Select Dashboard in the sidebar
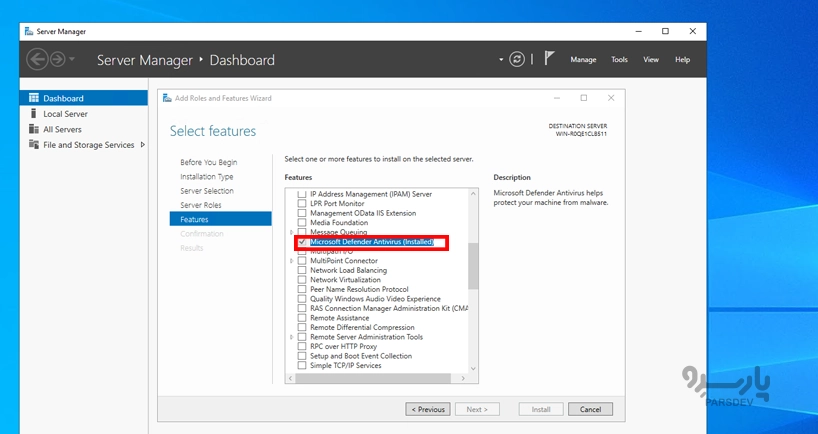The image size is (818, 434). pyautogui.click(x=84, y=98)
